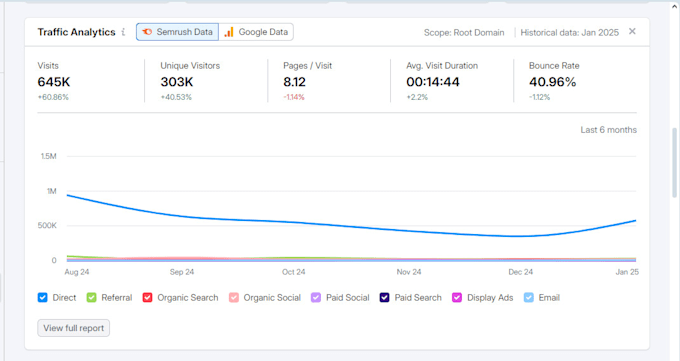Click the Avg. Visit Duration value

click(432, 82)
